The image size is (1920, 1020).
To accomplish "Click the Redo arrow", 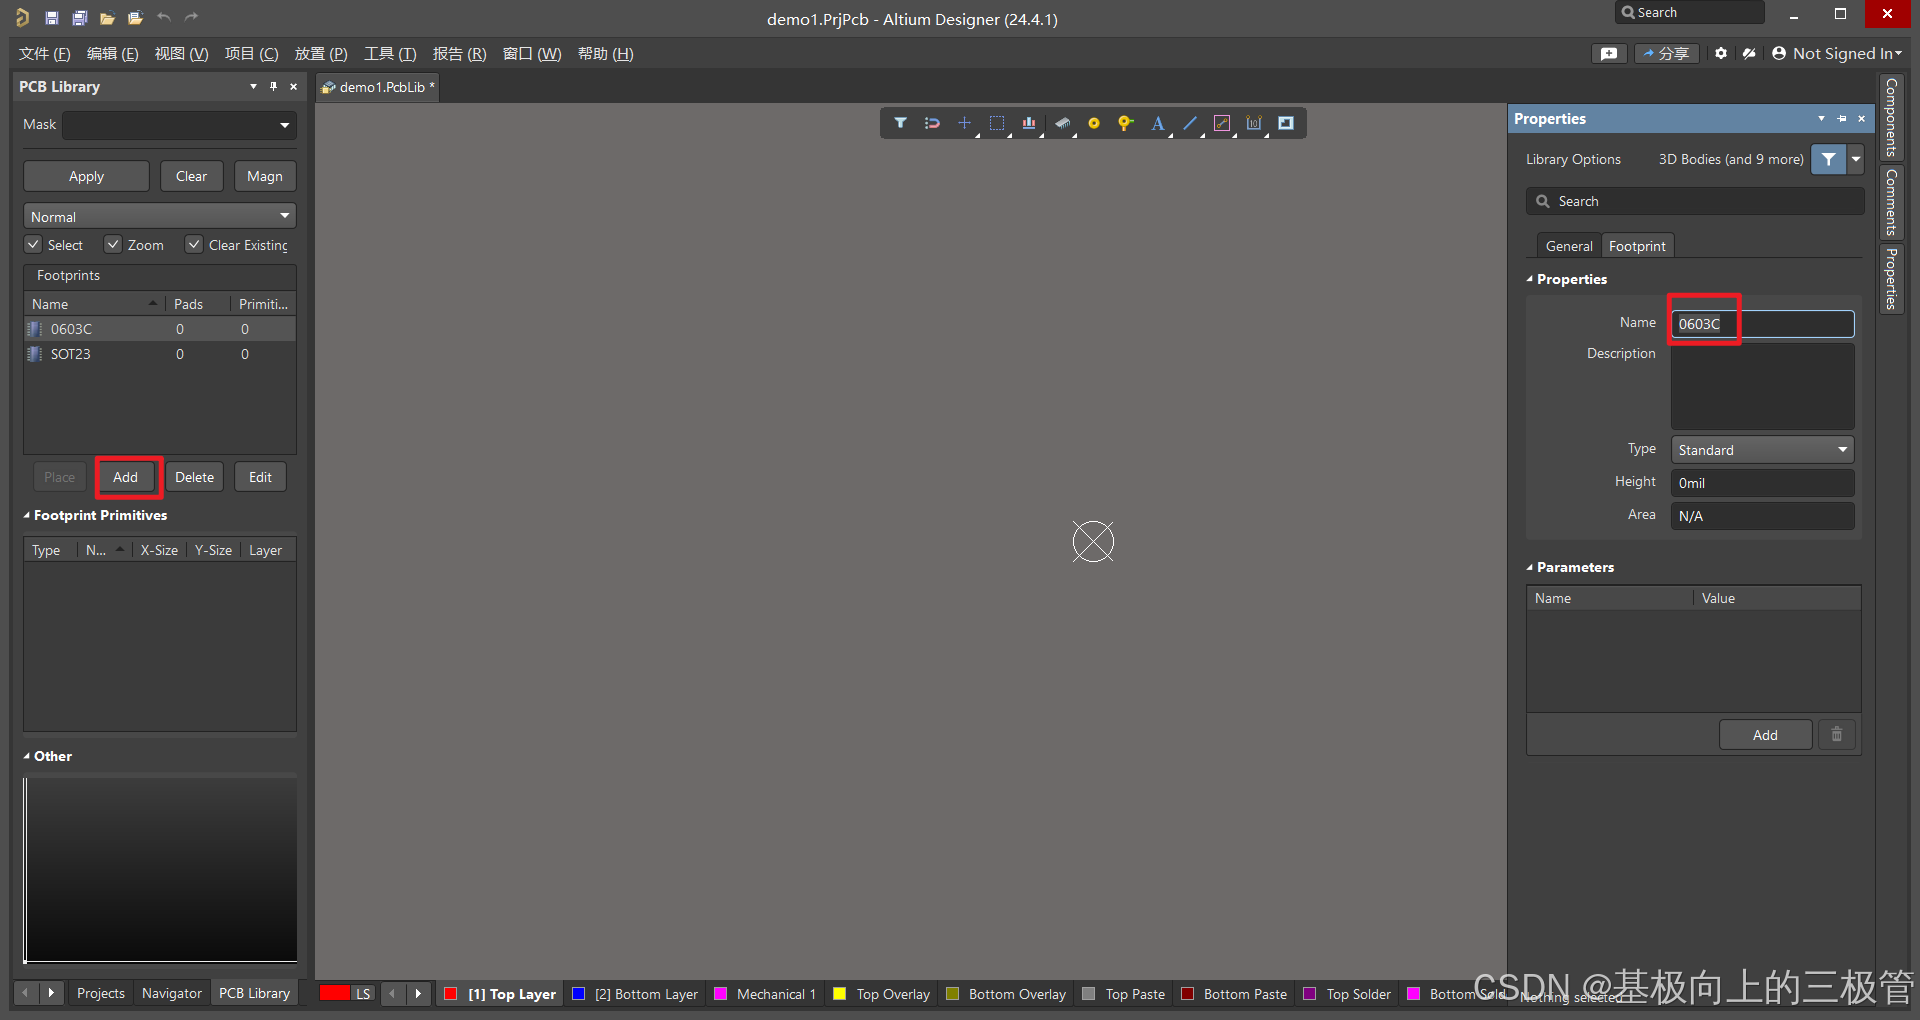I will [192, 17].
